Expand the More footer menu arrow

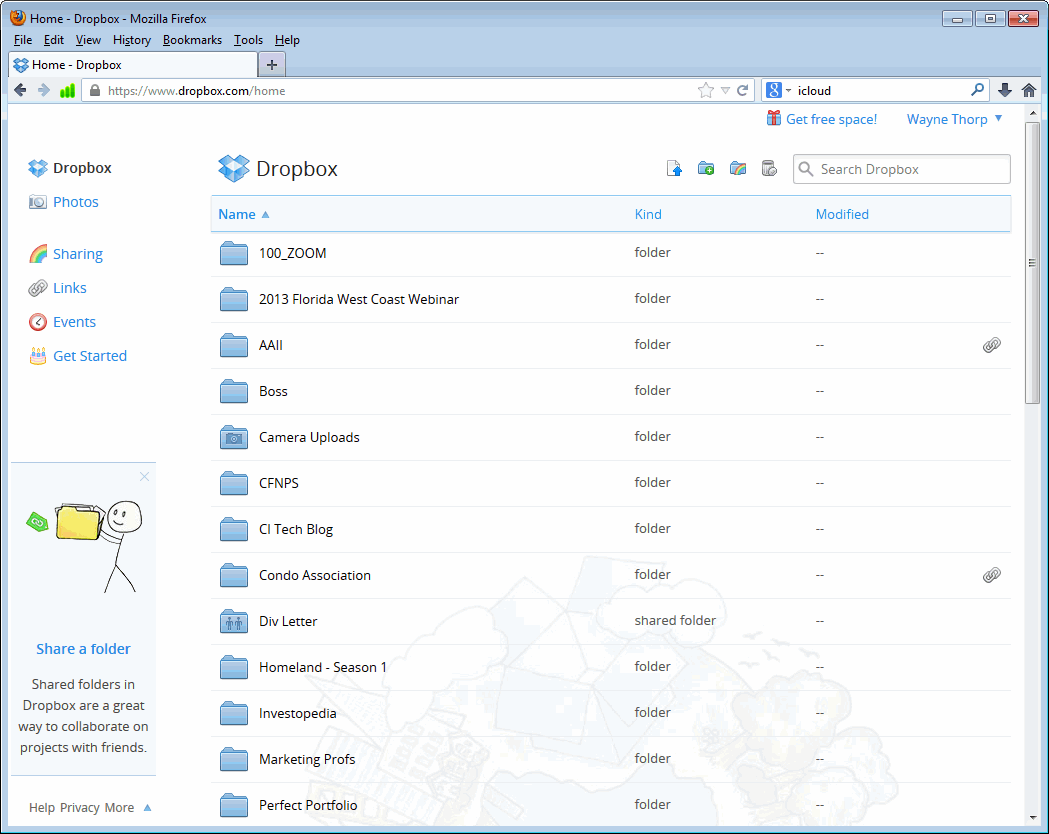click(147, 807)
